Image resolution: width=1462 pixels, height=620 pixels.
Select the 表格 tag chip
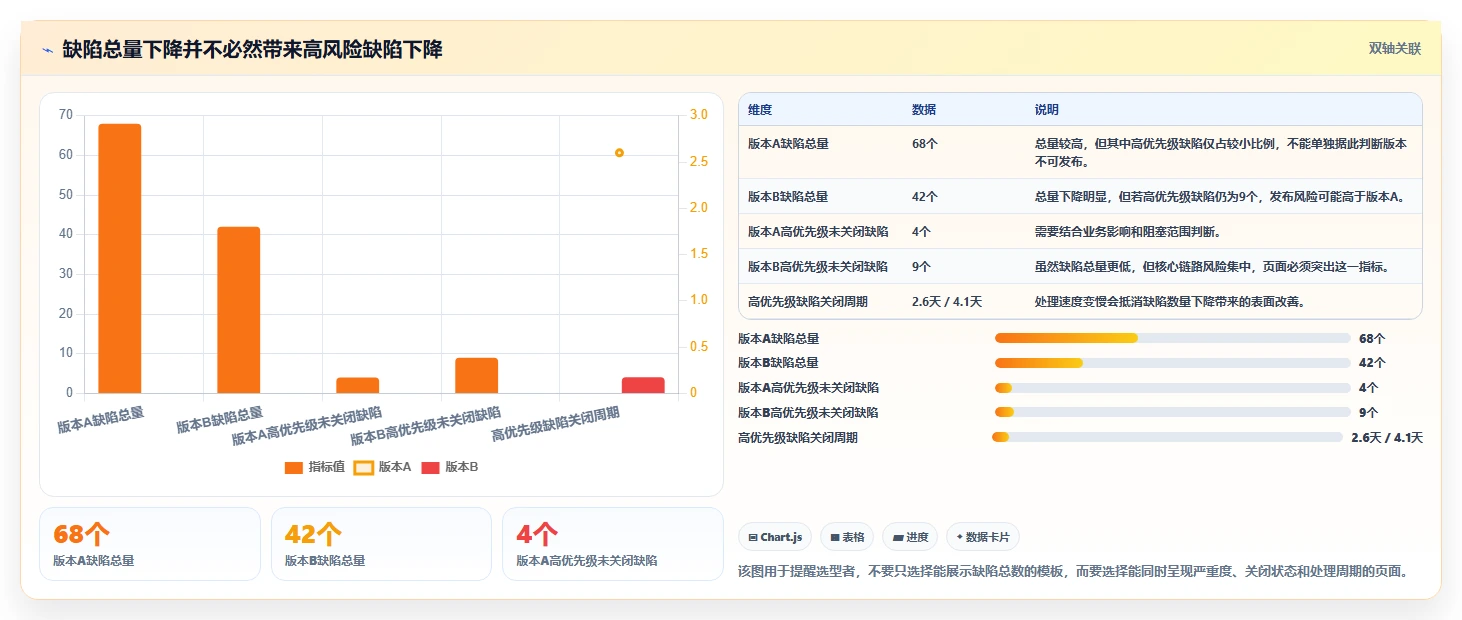point(847,537)
